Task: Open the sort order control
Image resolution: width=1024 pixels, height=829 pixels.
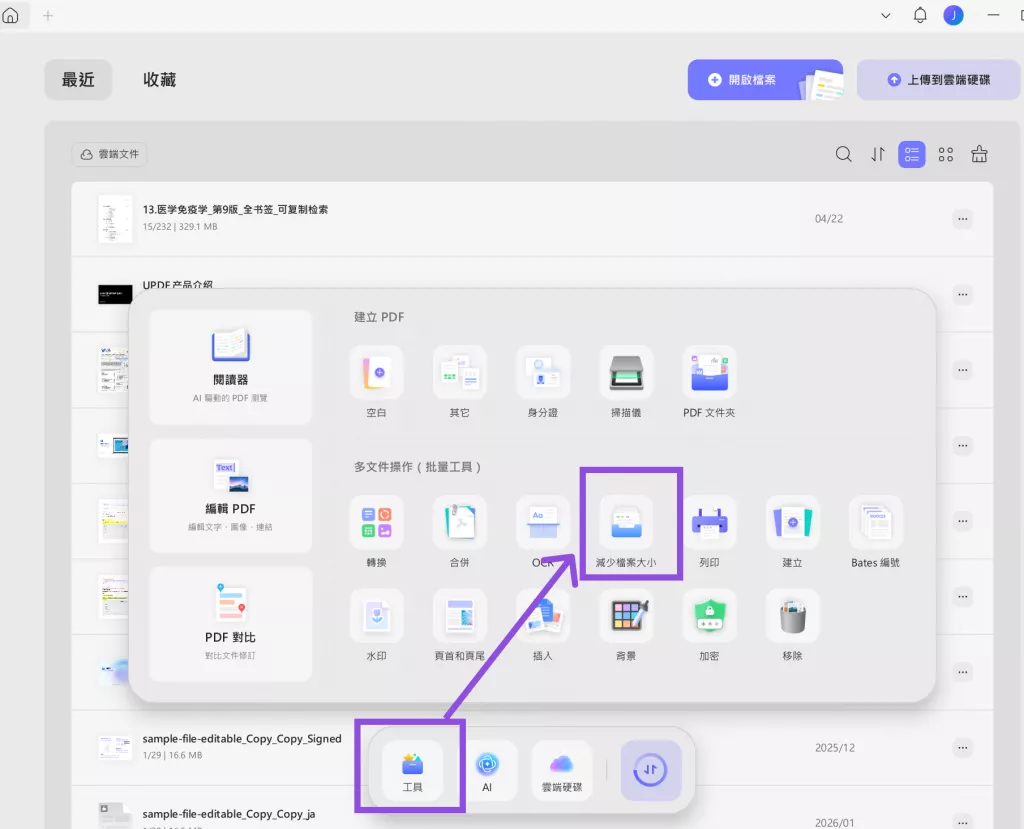Action: (877, 154)
